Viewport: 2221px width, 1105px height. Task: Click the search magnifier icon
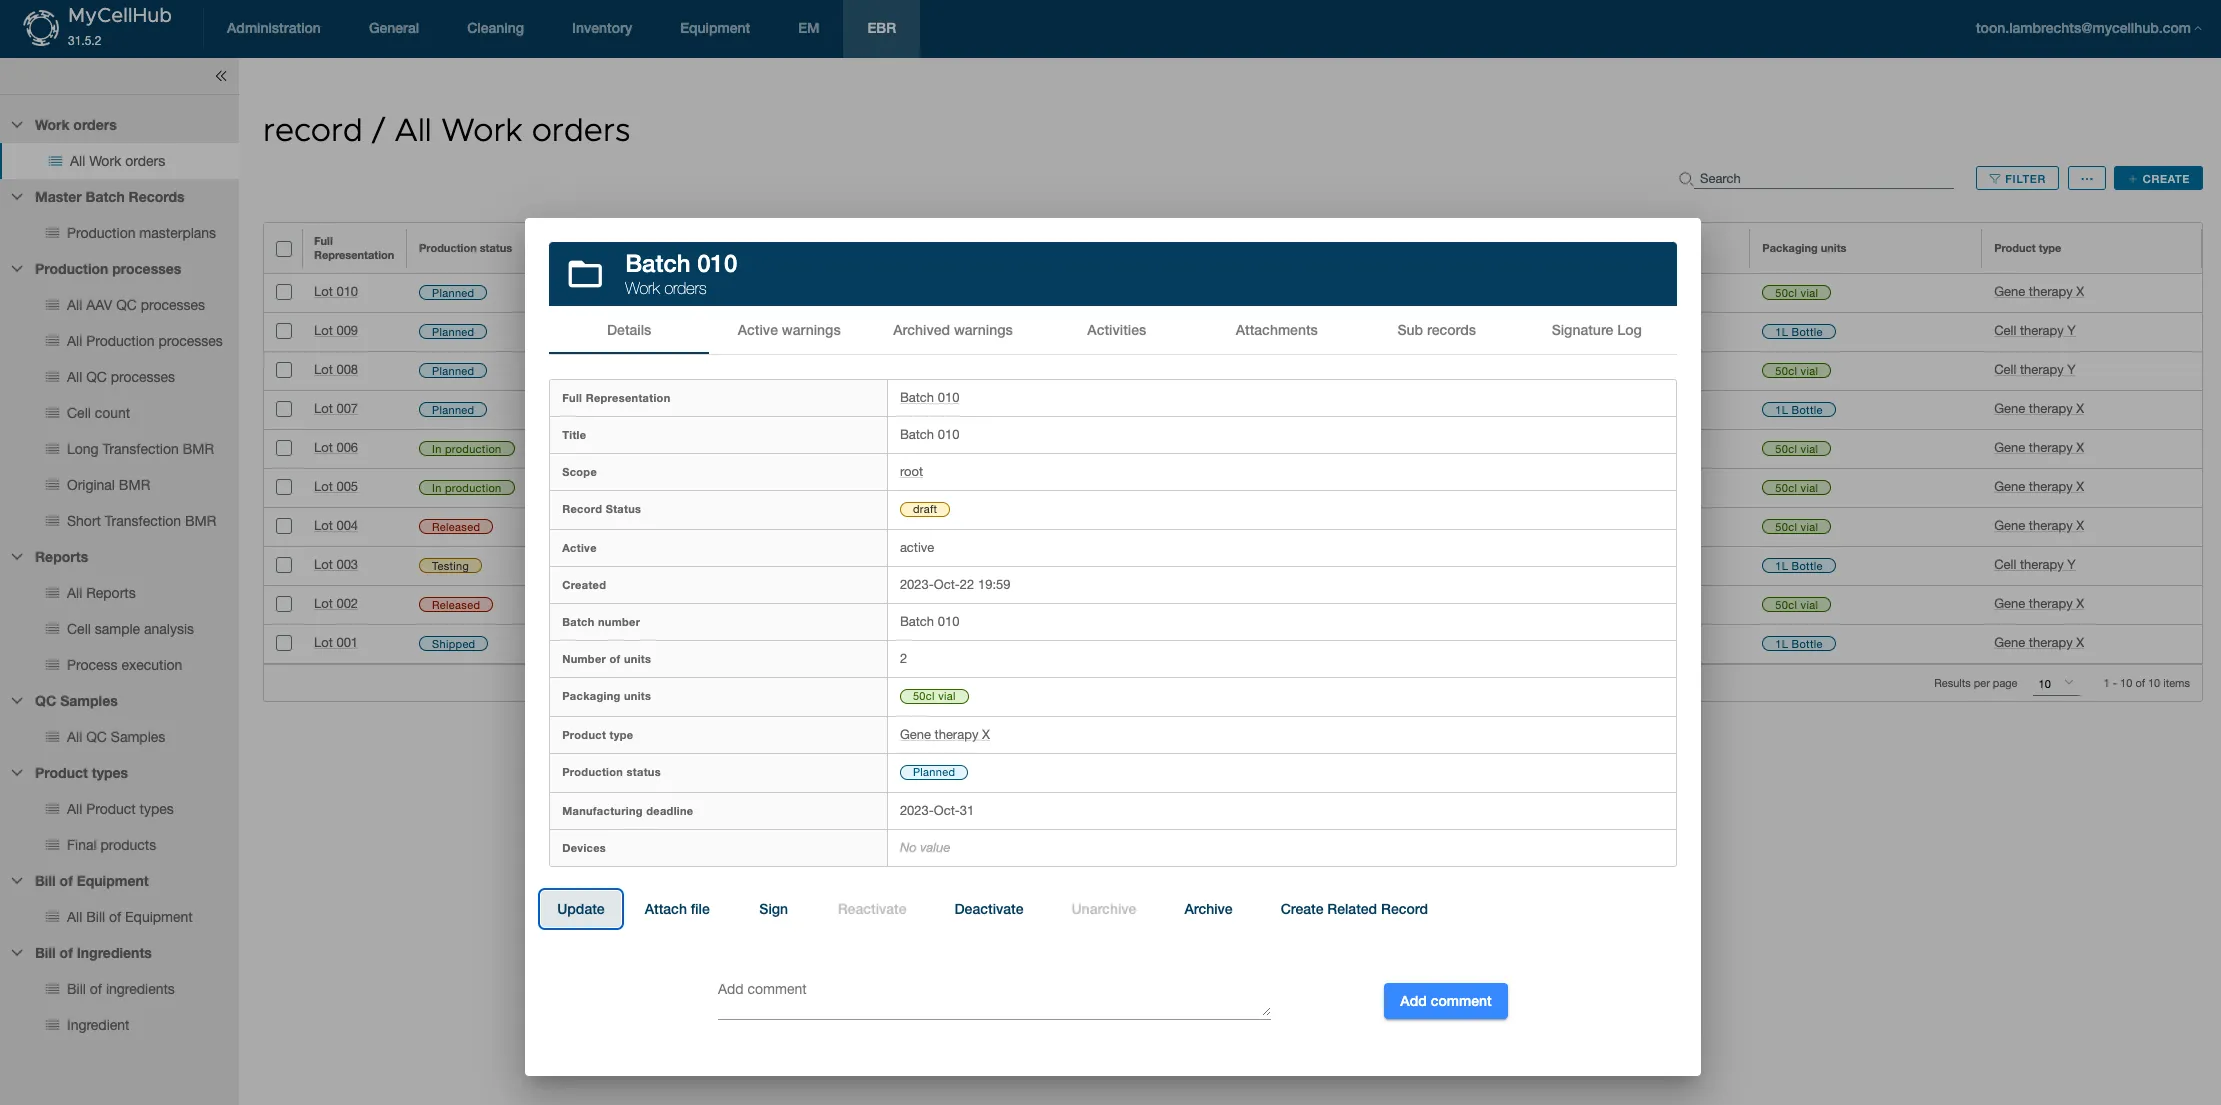pos(1685,178)
